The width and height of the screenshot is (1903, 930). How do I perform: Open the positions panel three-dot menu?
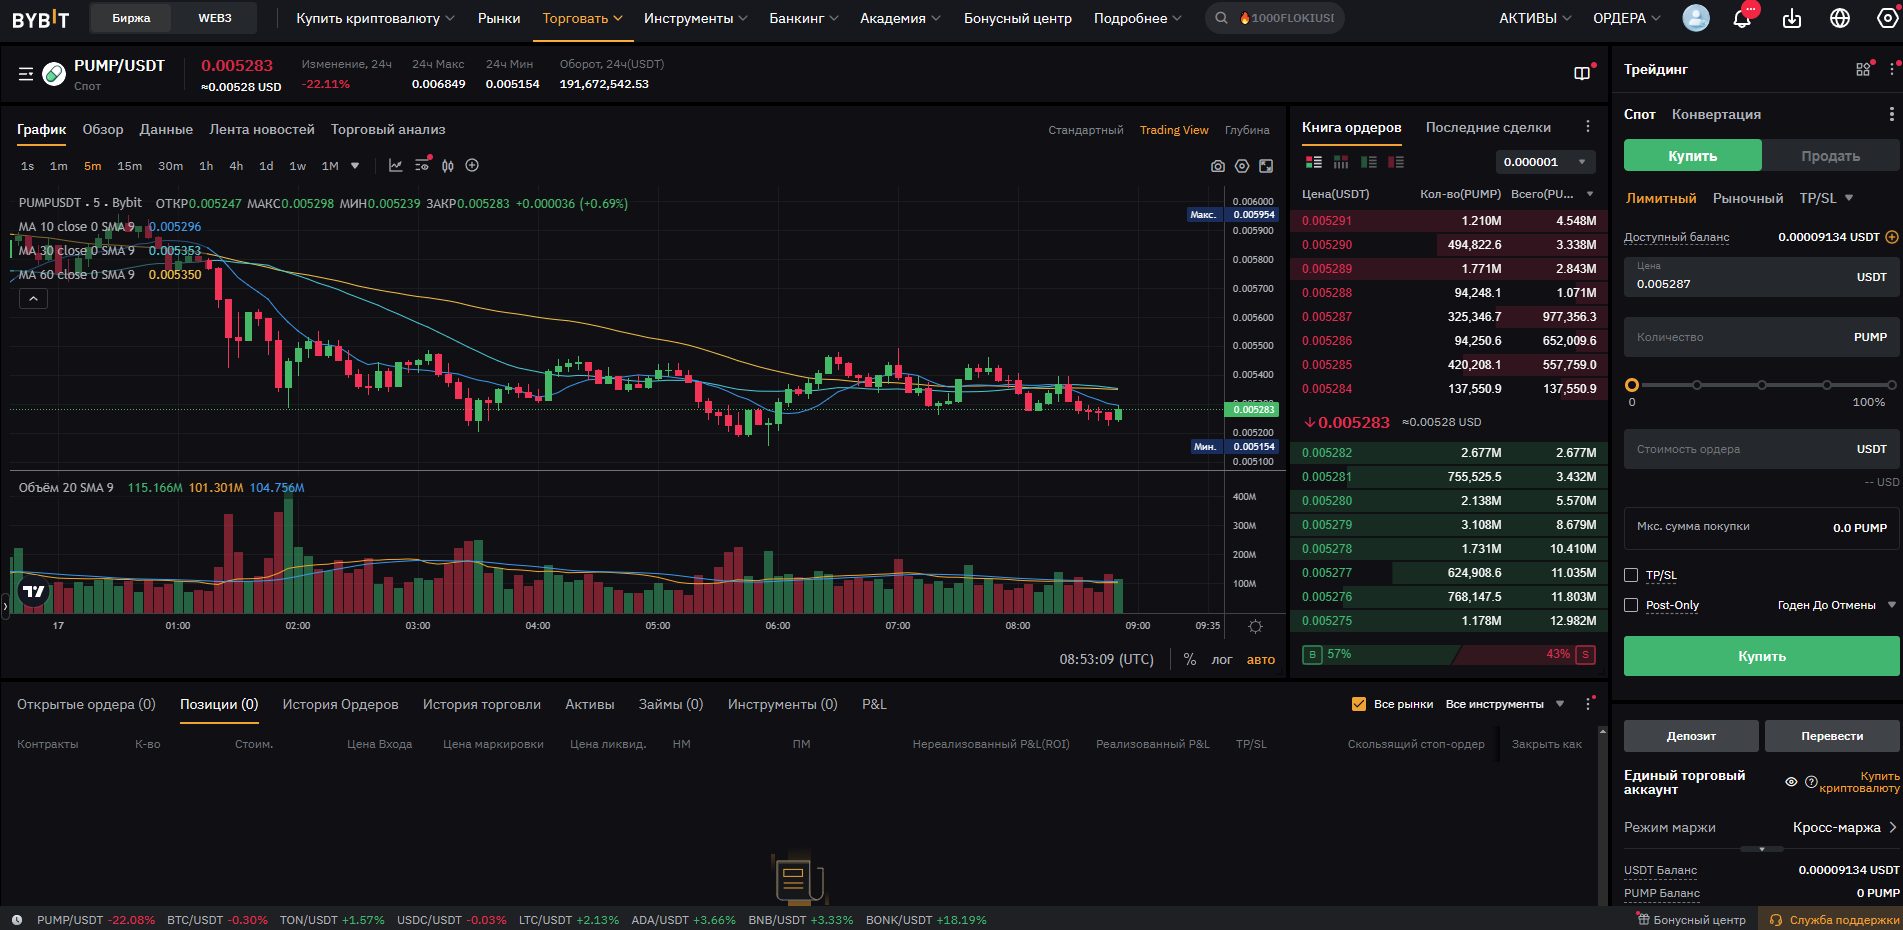[1588, 704]
